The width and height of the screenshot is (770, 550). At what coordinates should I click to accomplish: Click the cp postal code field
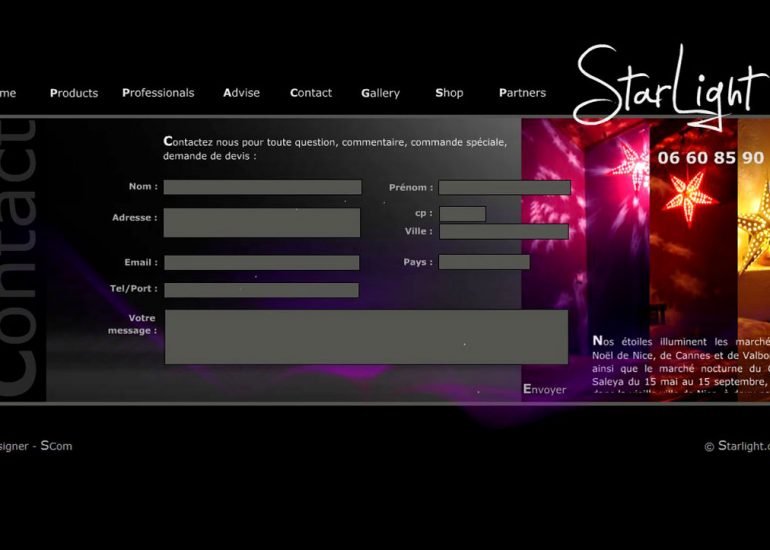pos(462,214)
